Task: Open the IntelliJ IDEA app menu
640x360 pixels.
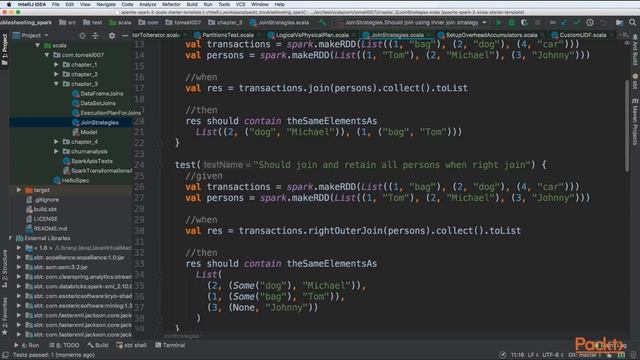Action: click(32, 4)
